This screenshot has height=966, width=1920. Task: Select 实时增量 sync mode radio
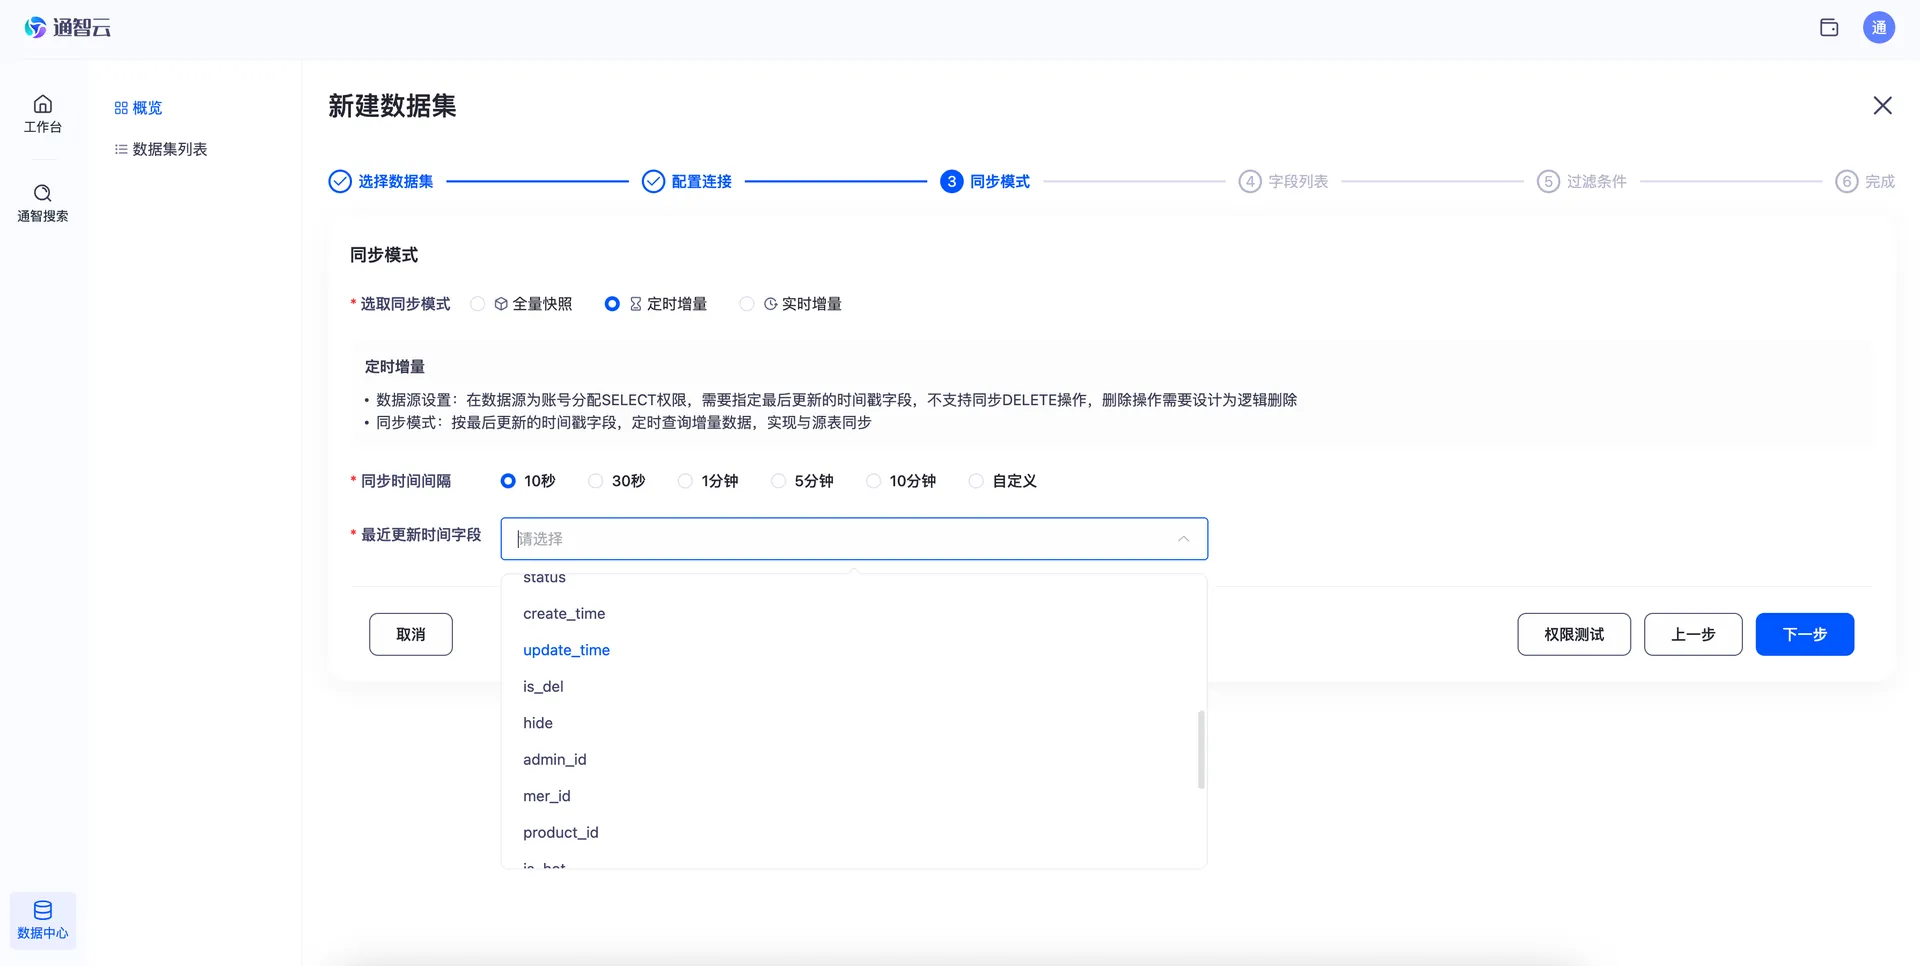pyautogui.click(x=747, y=304)
